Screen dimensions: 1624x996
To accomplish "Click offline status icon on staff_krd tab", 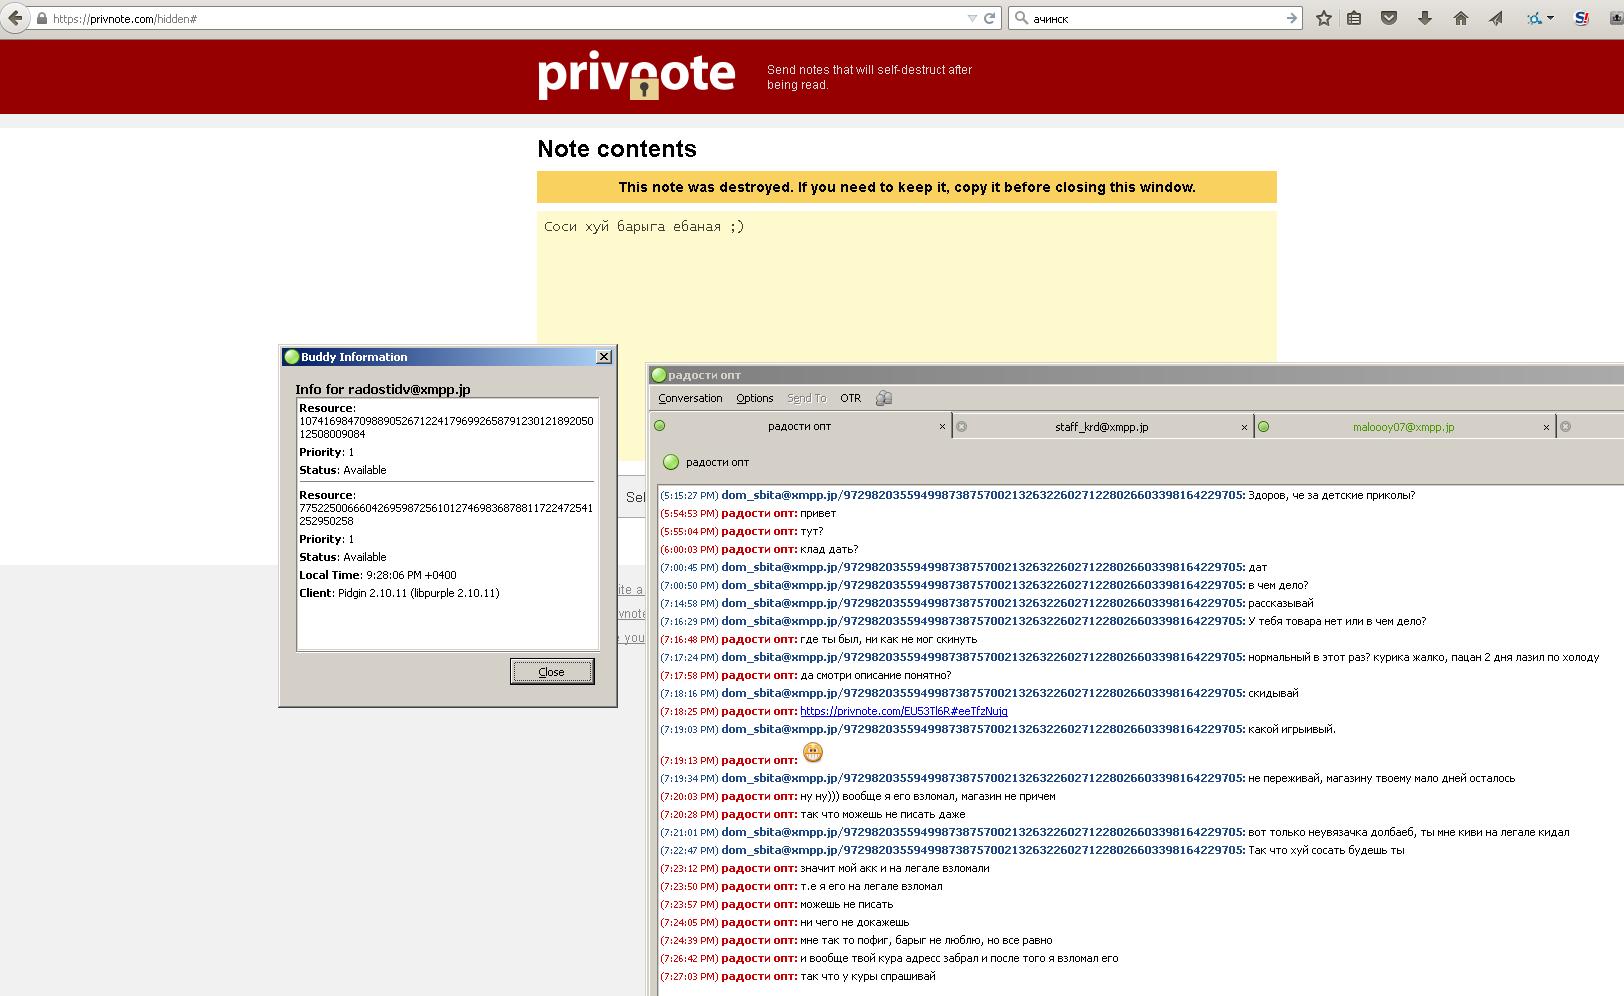I will [962, 427].
